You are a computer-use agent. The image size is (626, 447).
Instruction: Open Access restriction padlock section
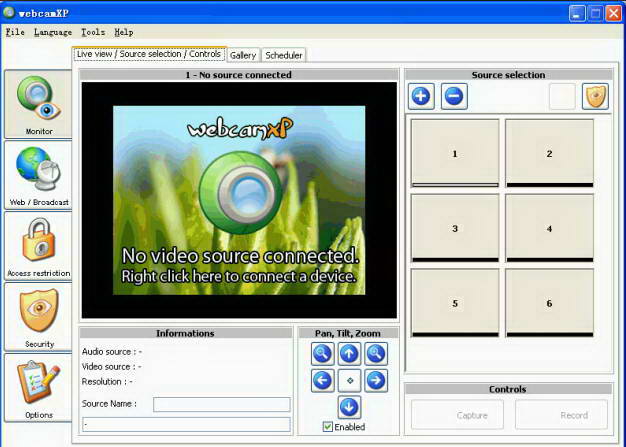point(38,246)
